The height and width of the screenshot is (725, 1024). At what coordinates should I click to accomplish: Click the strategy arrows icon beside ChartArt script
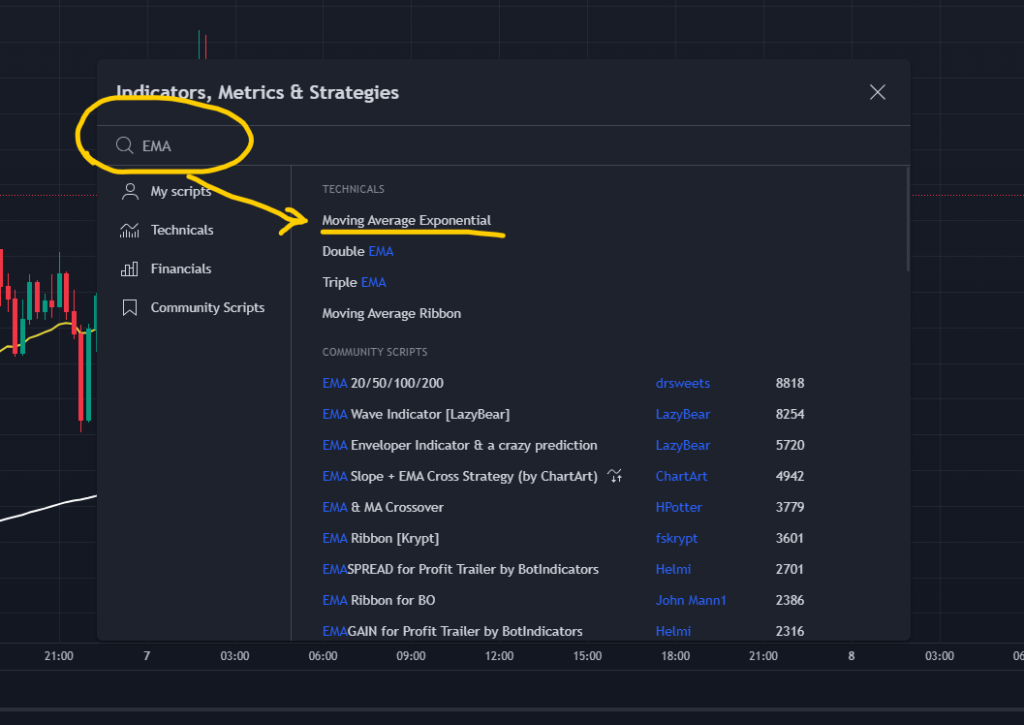(x=615, y=476)
